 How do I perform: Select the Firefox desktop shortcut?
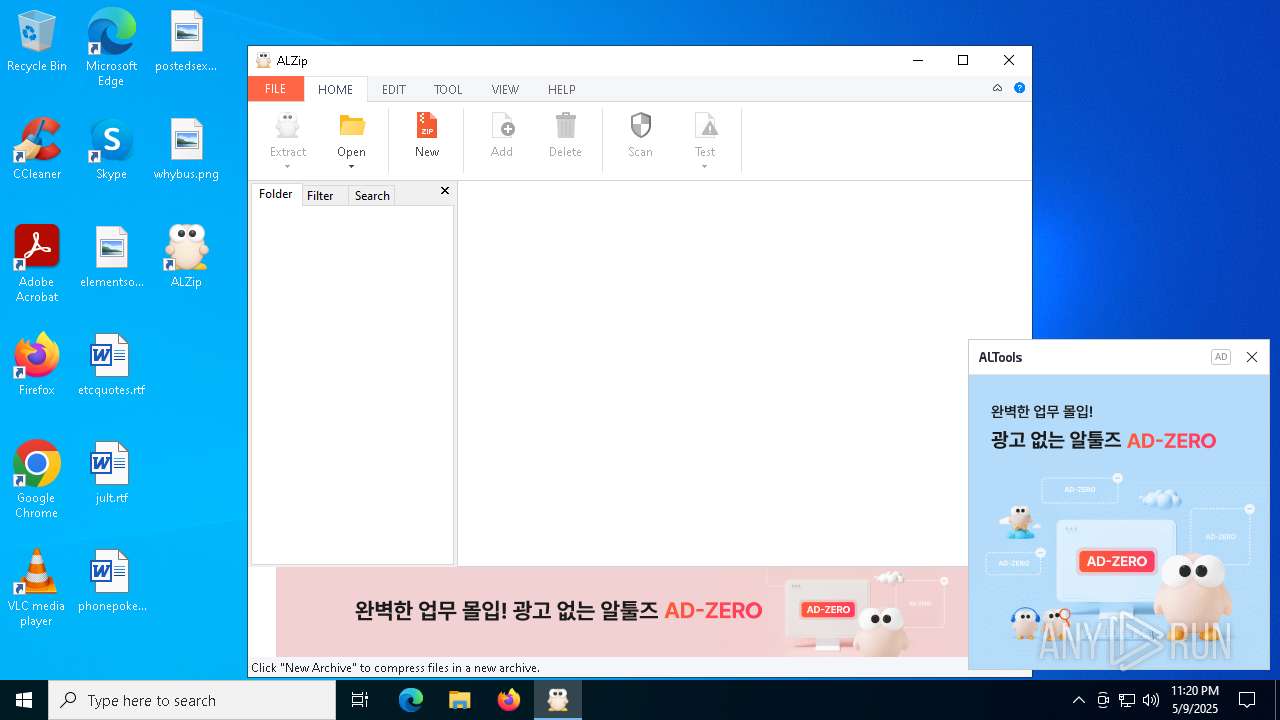click(37, 366)
